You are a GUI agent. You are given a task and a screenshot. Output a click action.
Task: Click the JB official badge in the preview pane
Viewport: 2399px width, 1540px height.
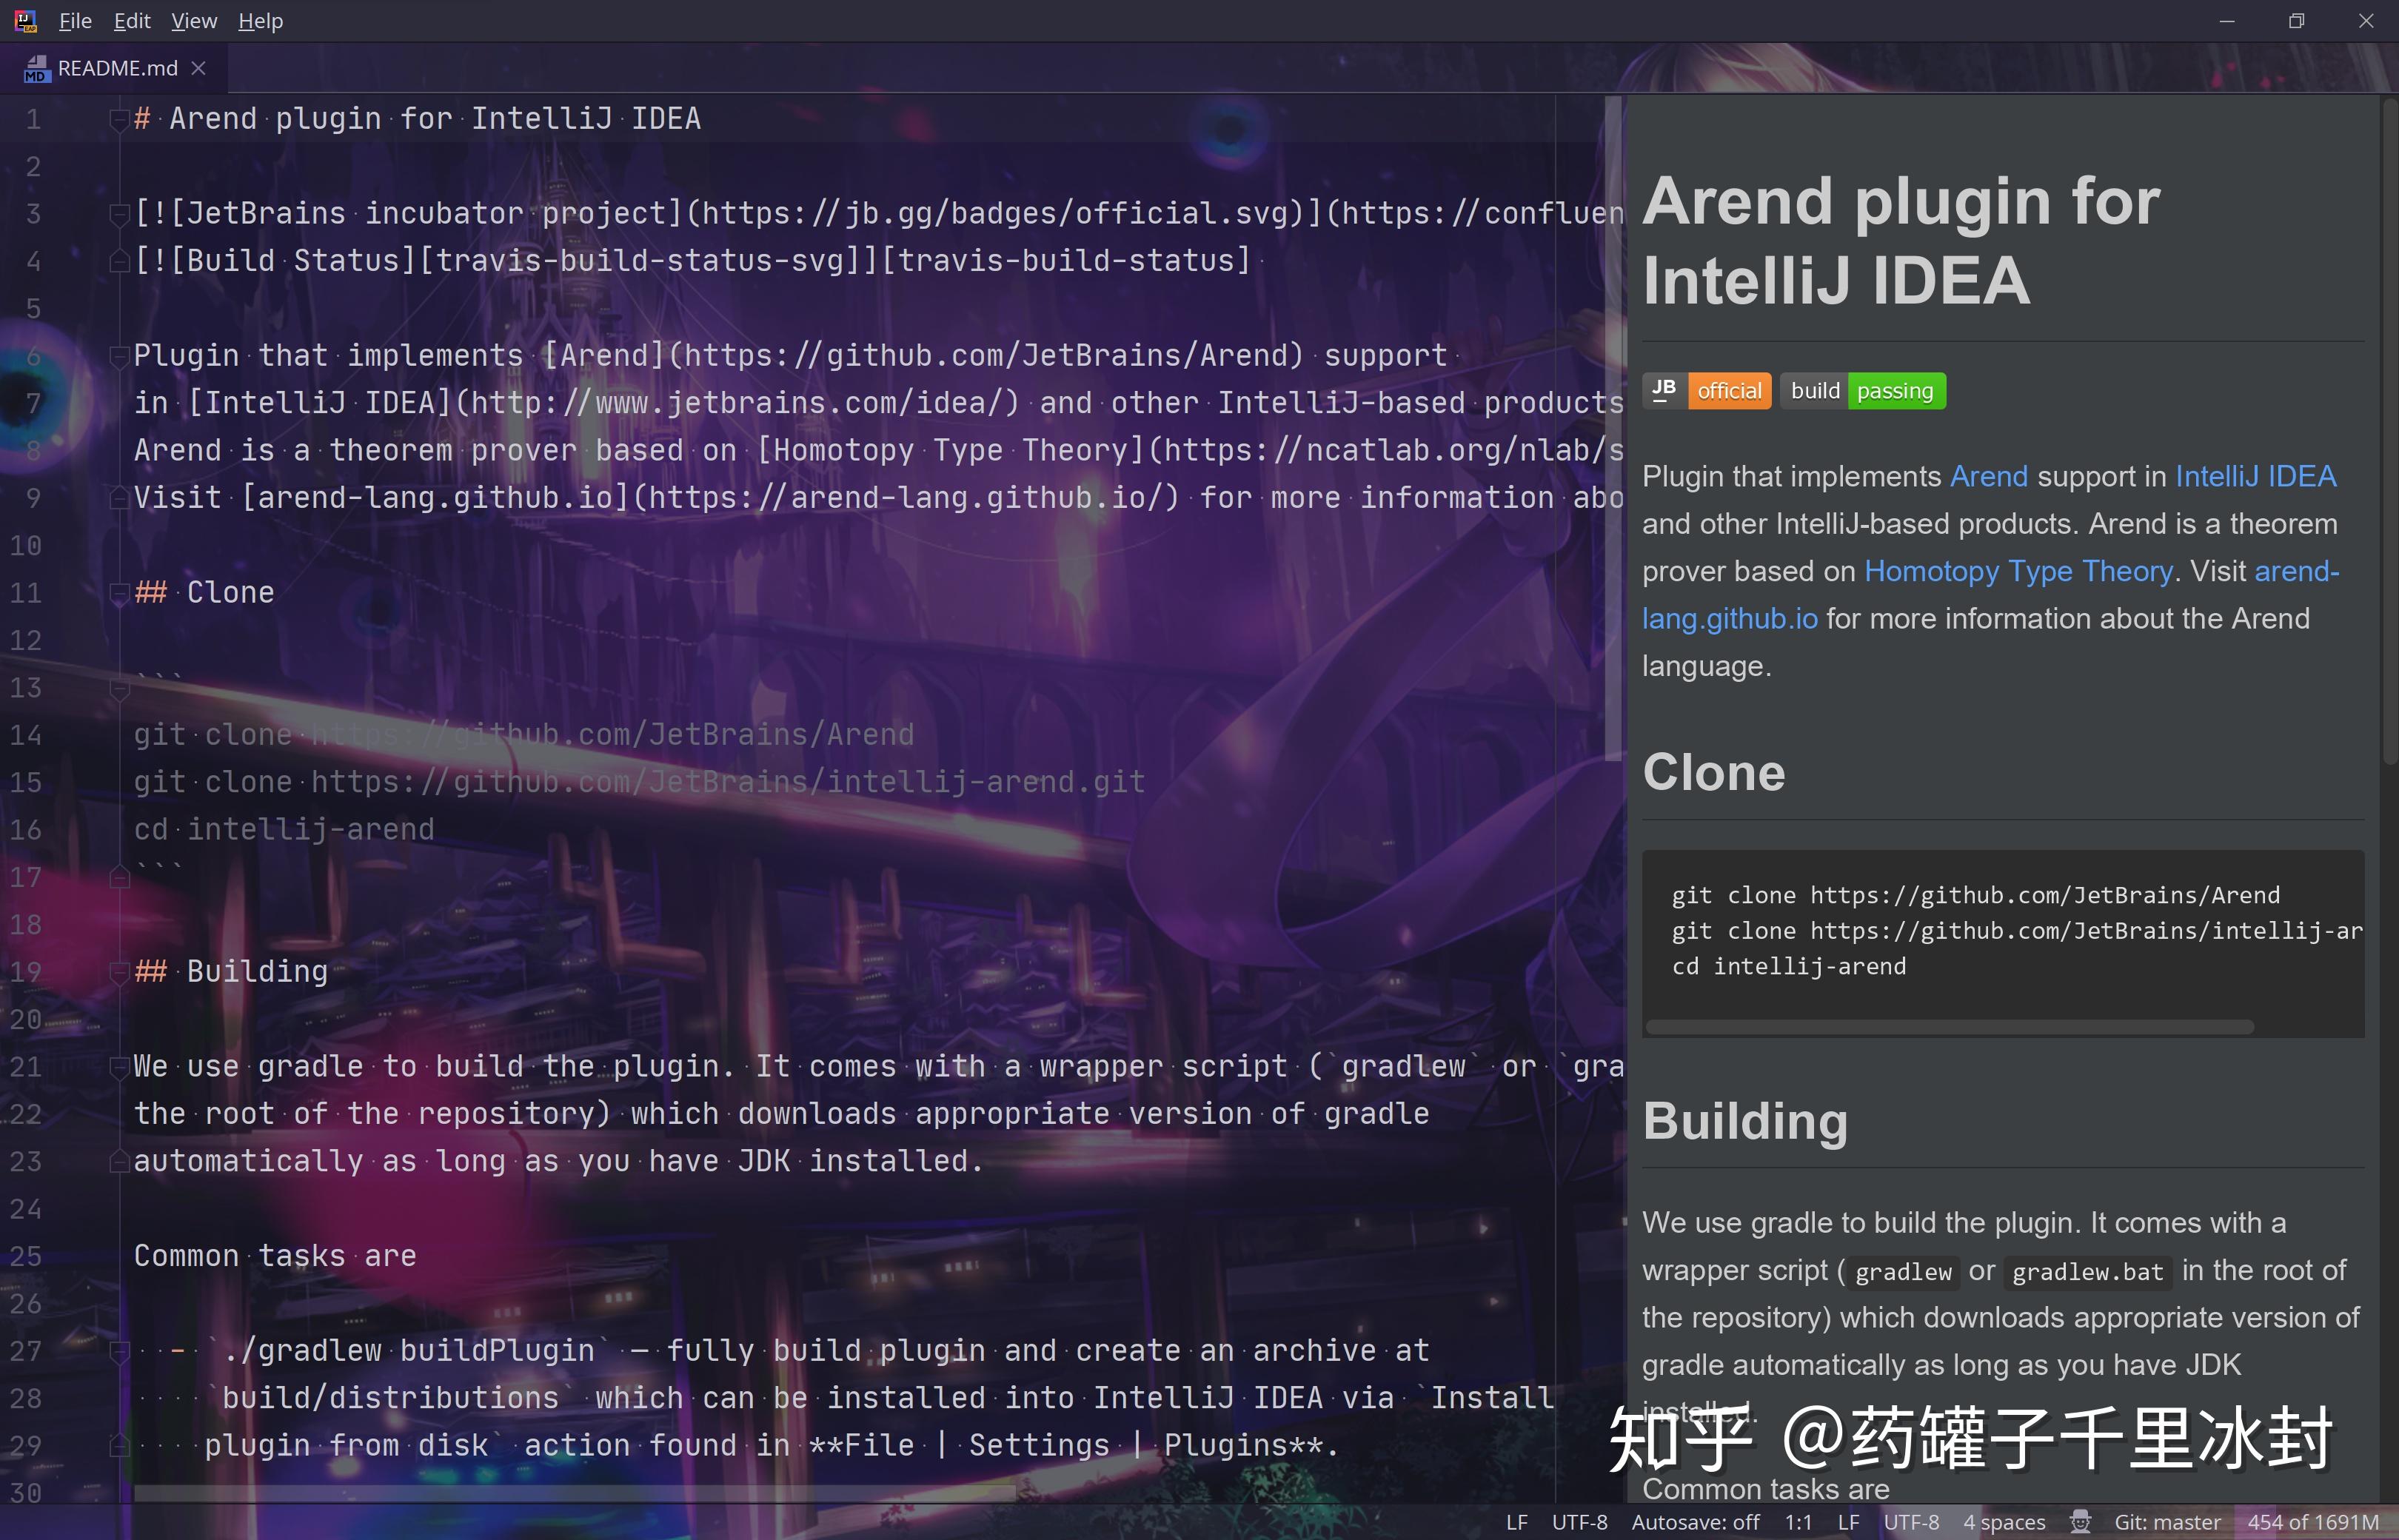tap(1706, 390)
